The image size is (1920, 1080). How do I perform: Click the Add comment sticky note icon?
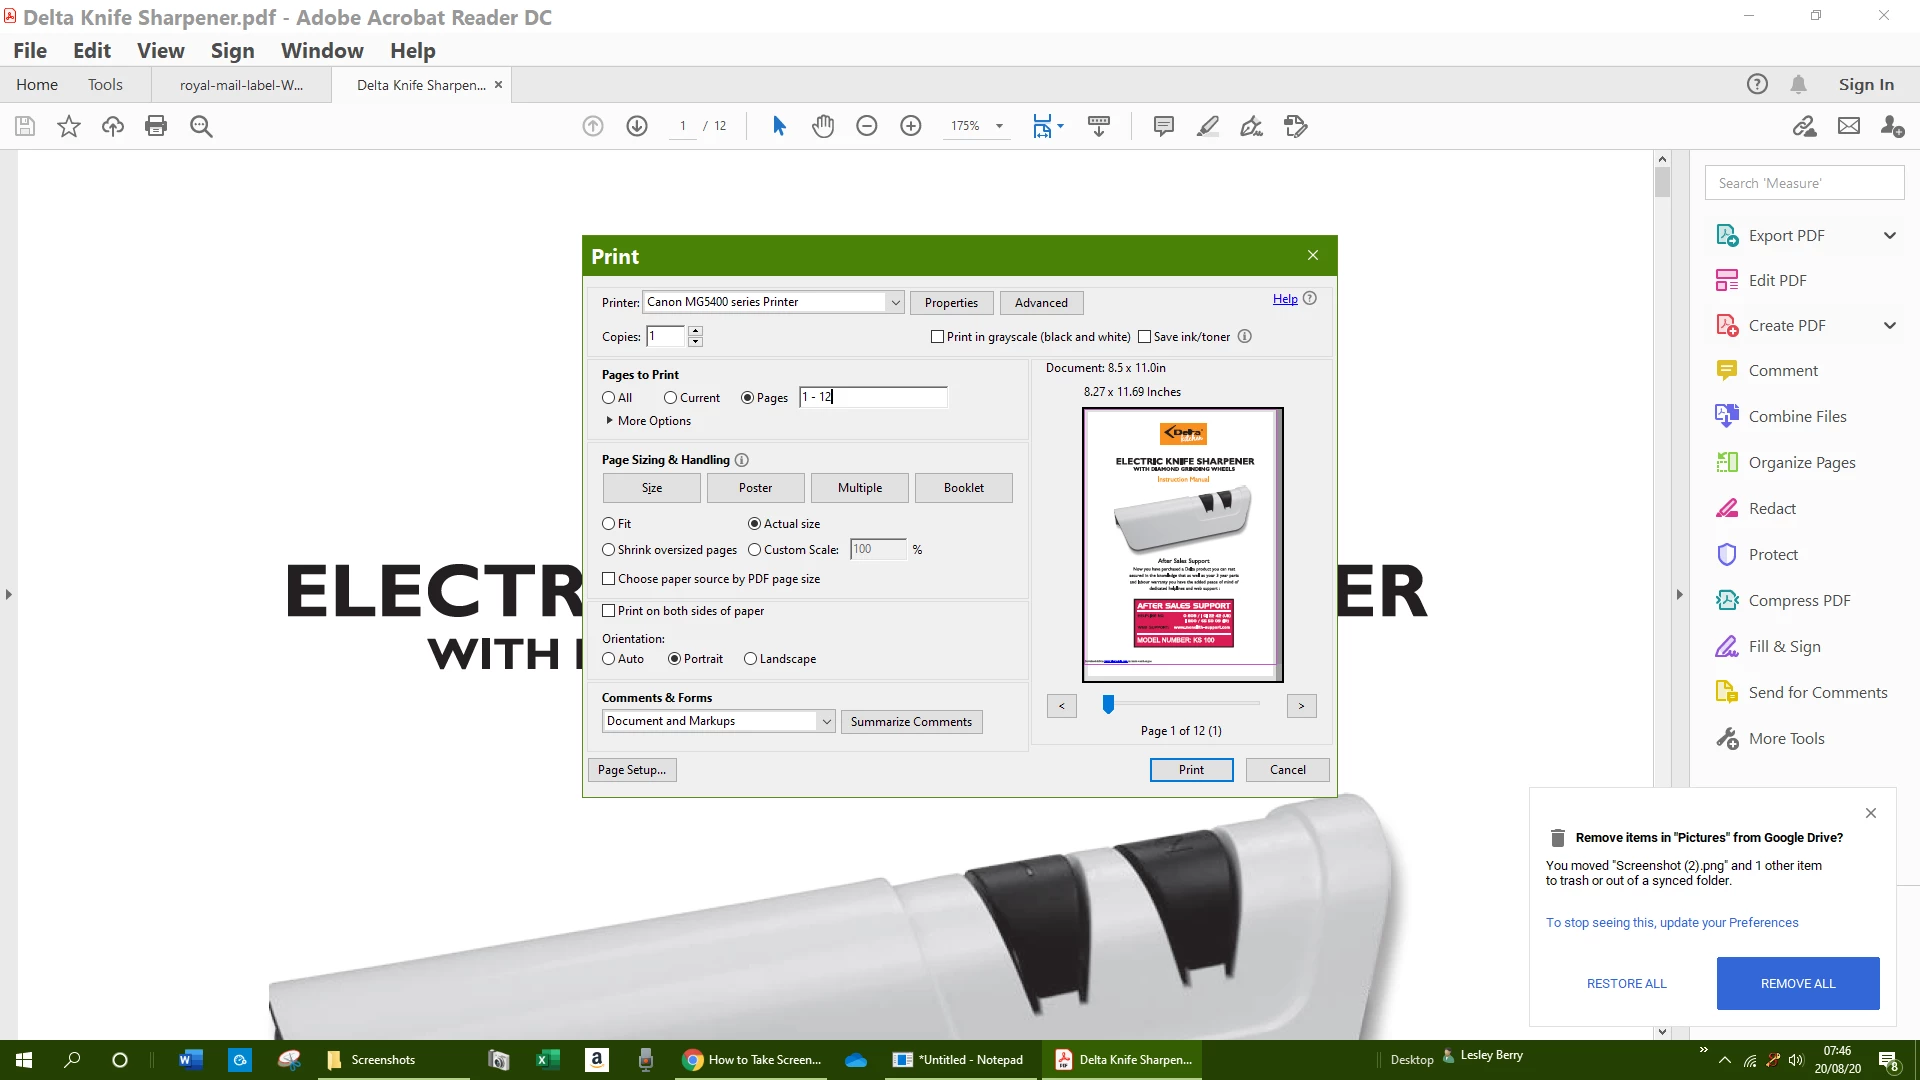point(1163,126)
